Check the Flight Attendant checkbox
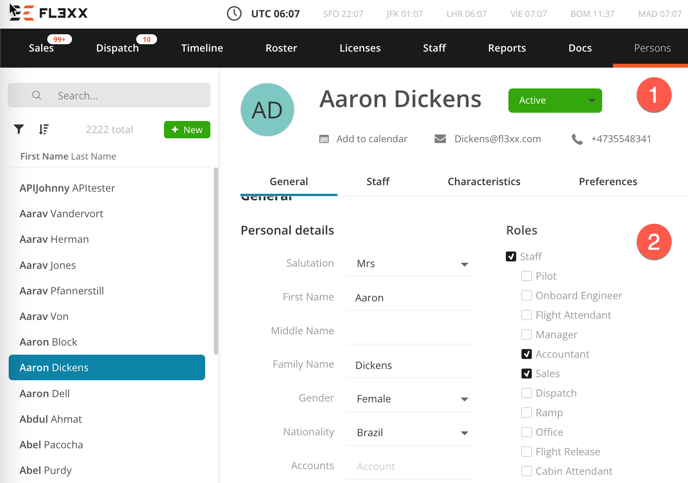Image resolution: width=688 pixels, height=483 pixels. tap(526, 315)
